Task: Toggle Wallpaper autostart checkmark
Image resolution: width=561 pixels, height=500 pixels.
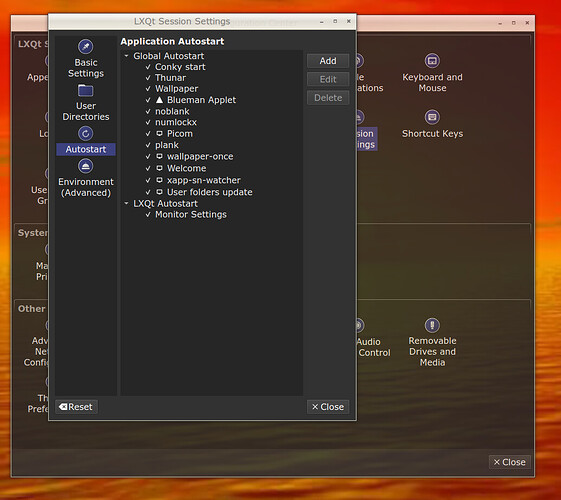Action: coord(148,89)
